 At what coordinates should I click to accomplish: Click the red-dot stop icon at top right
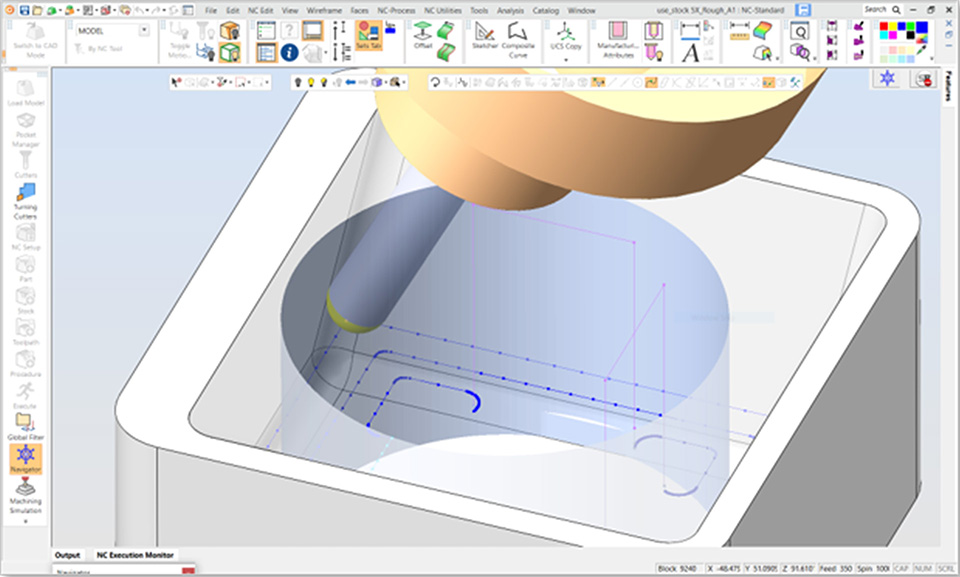click(x=924, y=78)
